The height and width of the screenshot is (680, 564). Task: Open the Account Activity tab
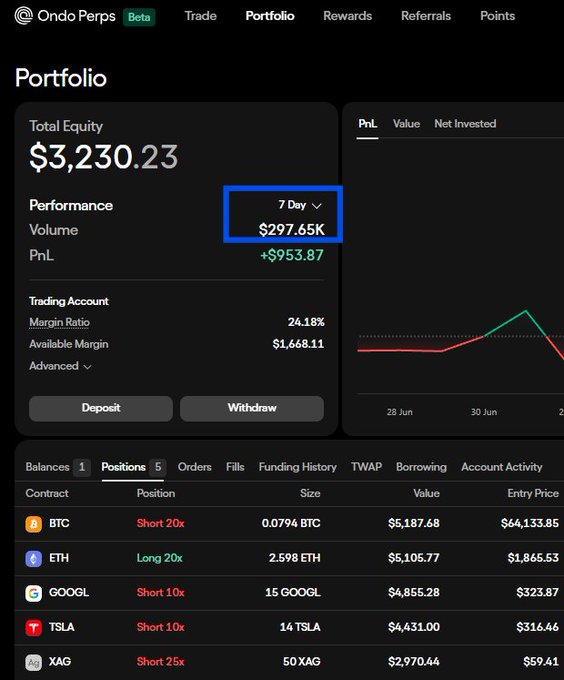click(502, 467)
